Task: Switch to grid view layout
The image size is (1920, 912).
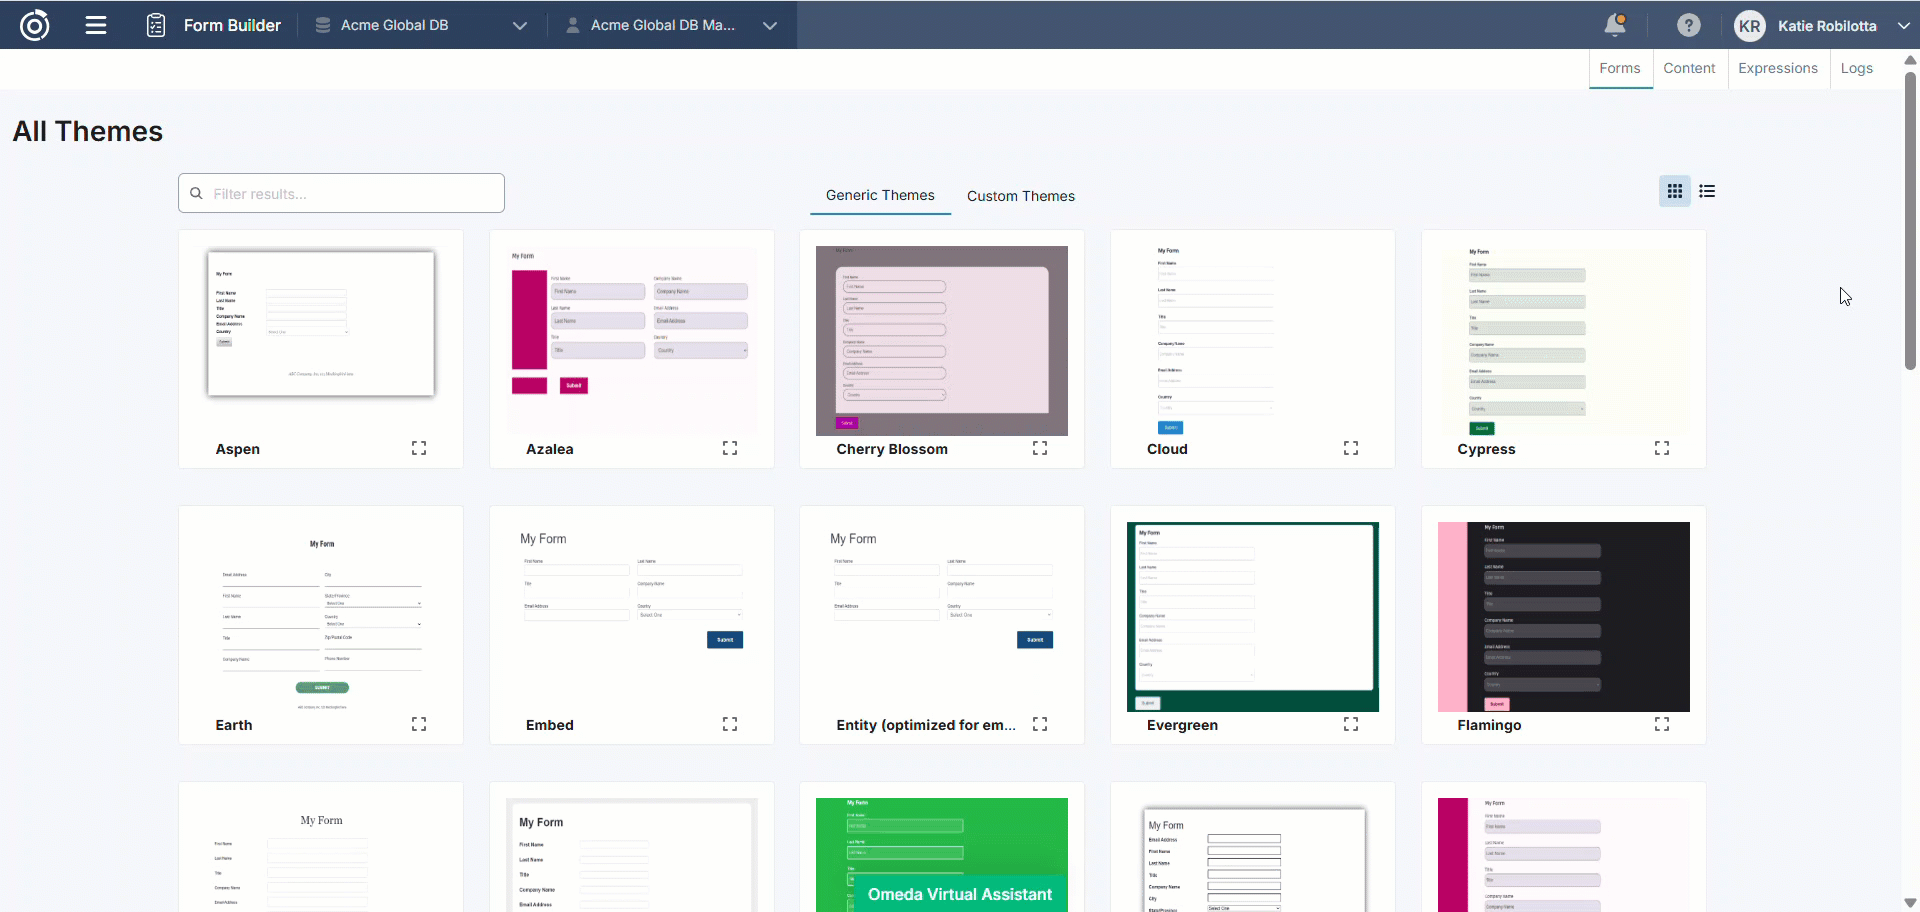Action: click(x=1674, y=191)
